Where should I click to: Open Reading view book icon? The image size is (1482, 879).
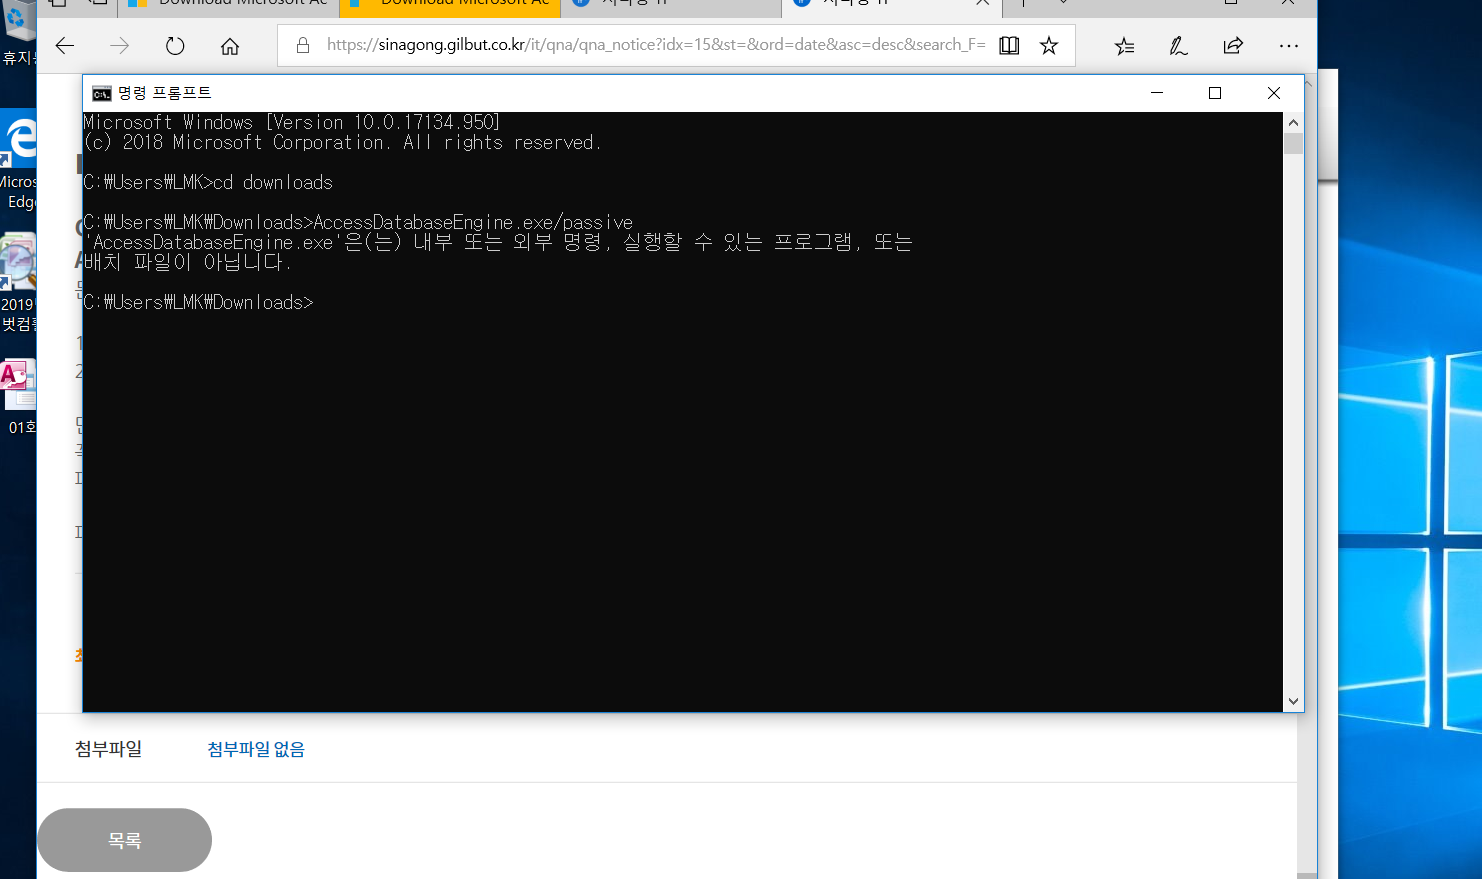(1009, 46)
